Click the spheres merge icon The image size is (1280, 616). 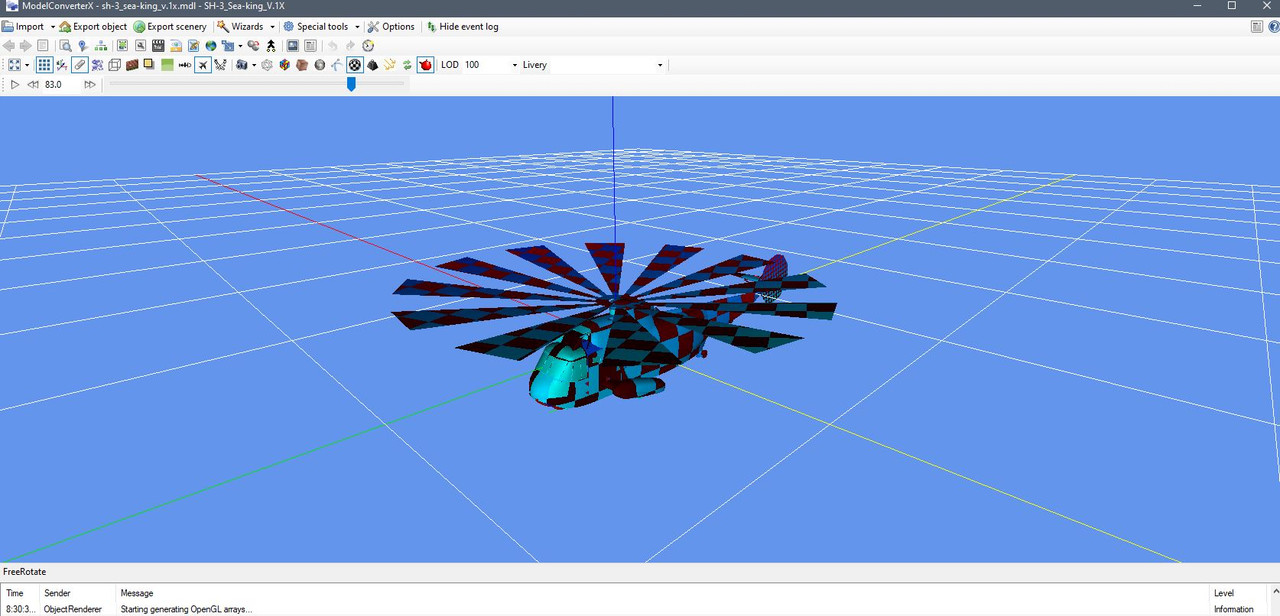click(253, 45)
